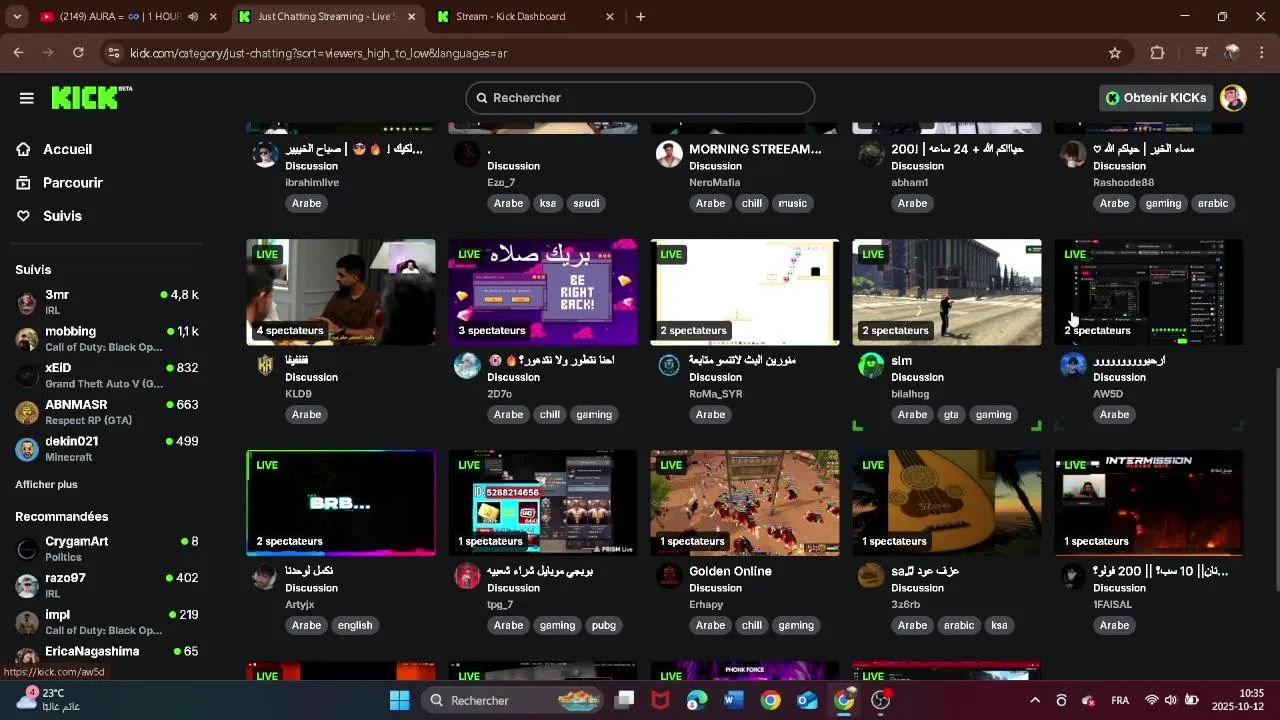This screenshot has height=720, width=1280.
Task: Open the hamburger sidebar menu
Action: (27, 98)
